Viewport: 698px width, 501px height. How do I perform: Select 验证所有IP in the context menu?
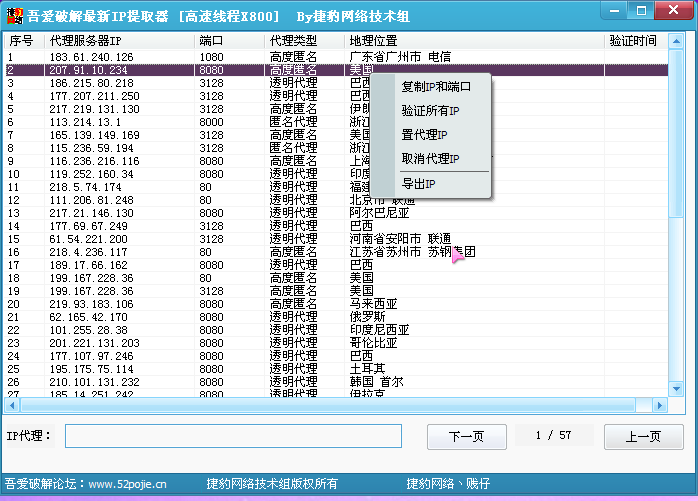[x=430, y=111]
